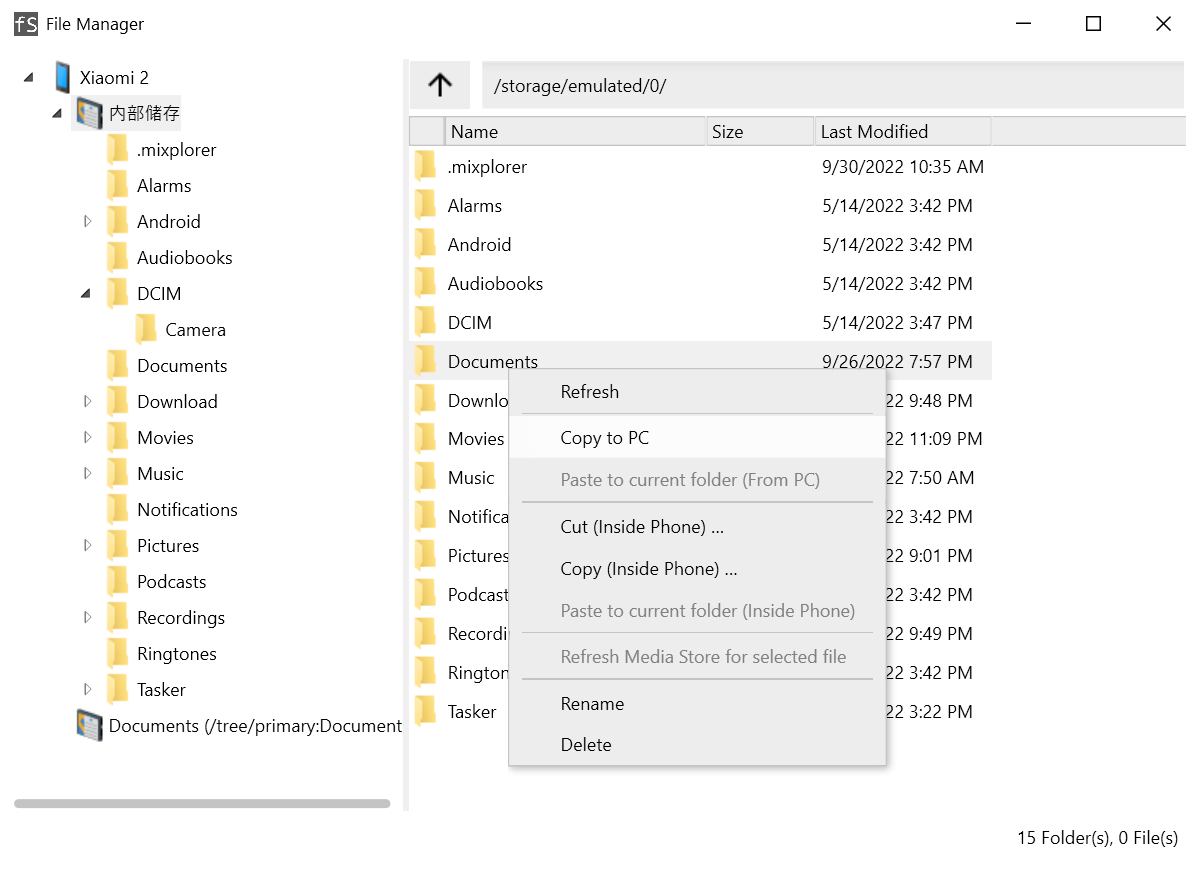Click the Notifications folder icon in tree
The height and width of the screenshot is (870, 1200).
118,509
